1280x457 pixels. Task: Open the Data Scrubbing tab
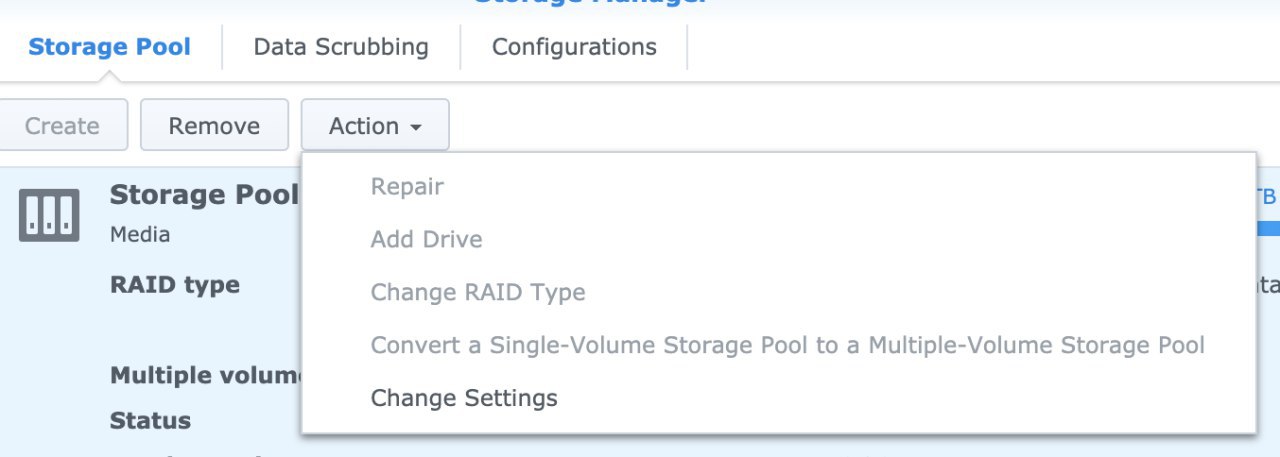[x=341, y=47]
